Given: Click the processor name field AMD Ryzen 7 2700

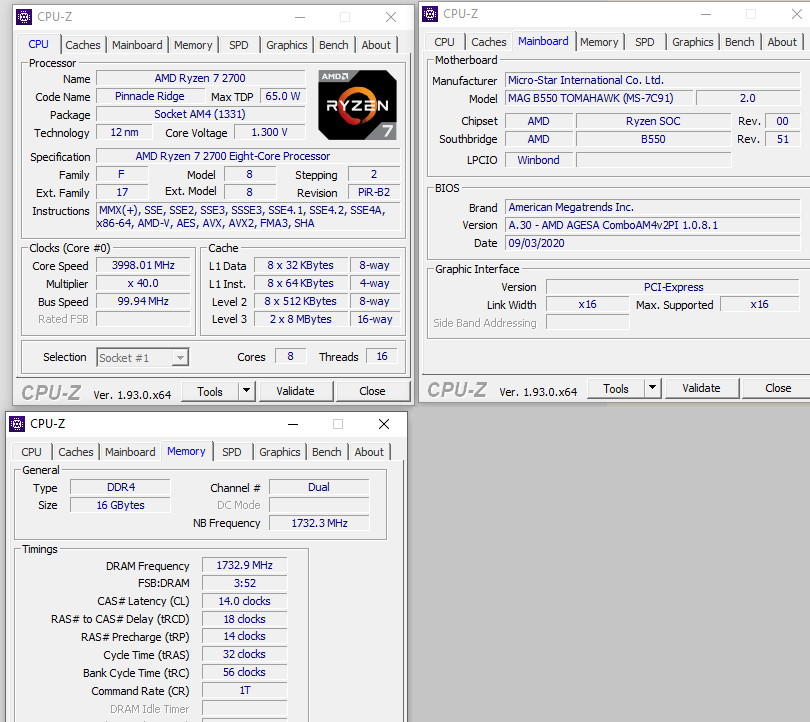Looking at the screenshot, I should click(x=200, y=79).
